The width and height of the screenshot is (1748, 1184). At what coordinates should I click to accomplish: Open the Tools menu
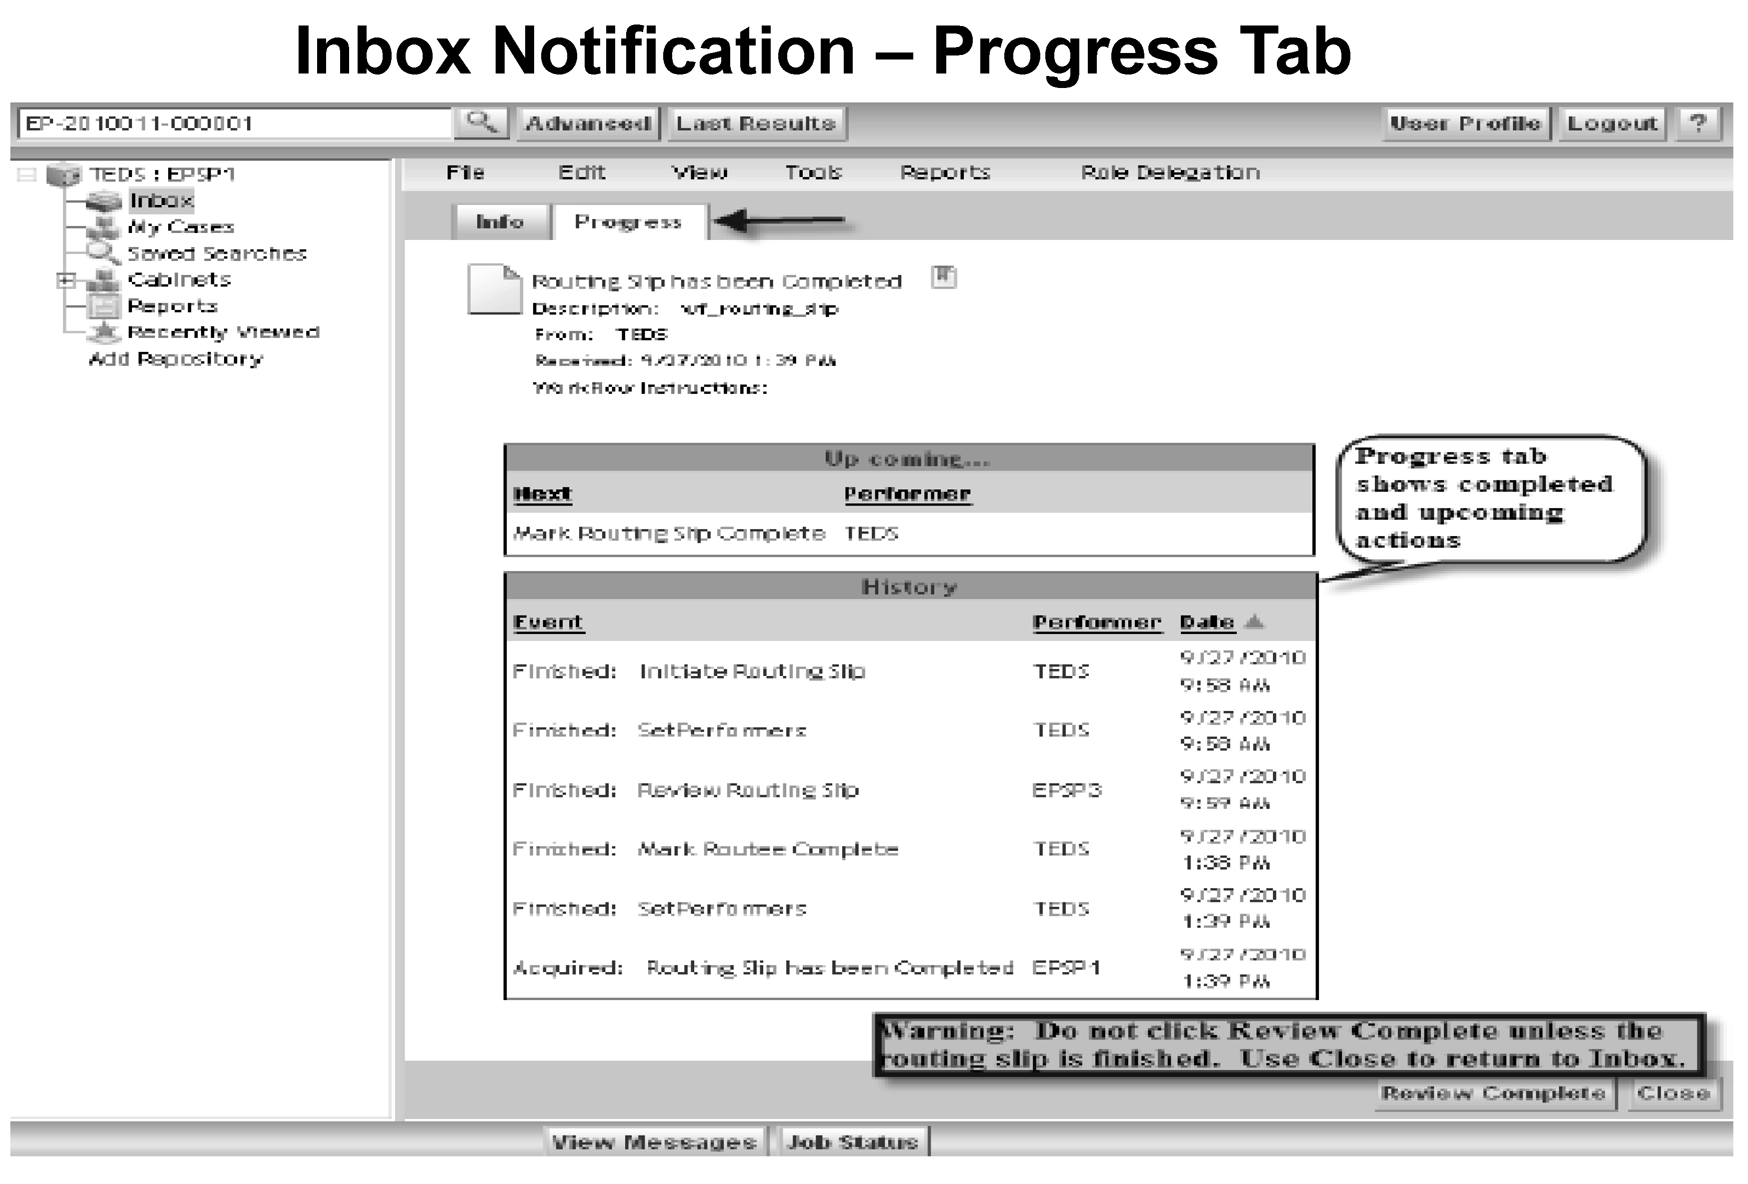(x=812, y=173)
